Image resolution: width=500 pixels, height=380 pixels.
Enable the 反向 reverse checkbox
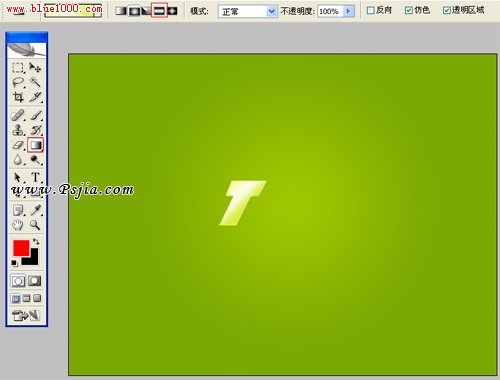(x=370, y=11)
